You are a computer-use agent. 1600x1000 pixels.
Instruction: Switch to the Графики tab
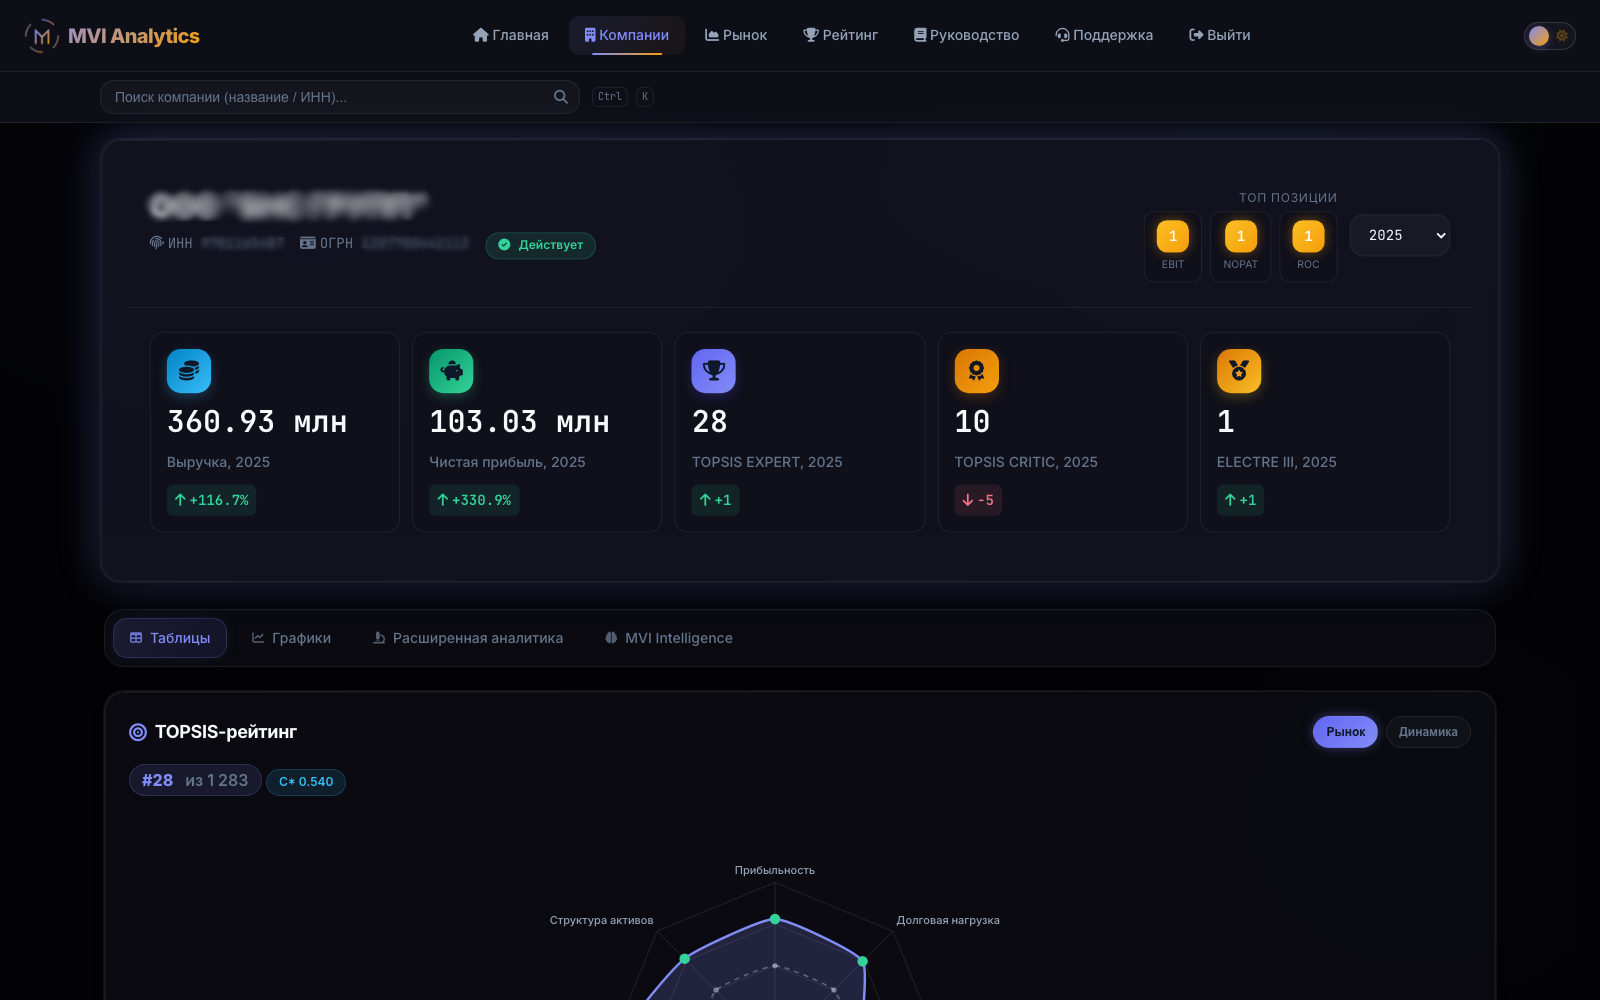pyautogui.click(x=291, y=638)
